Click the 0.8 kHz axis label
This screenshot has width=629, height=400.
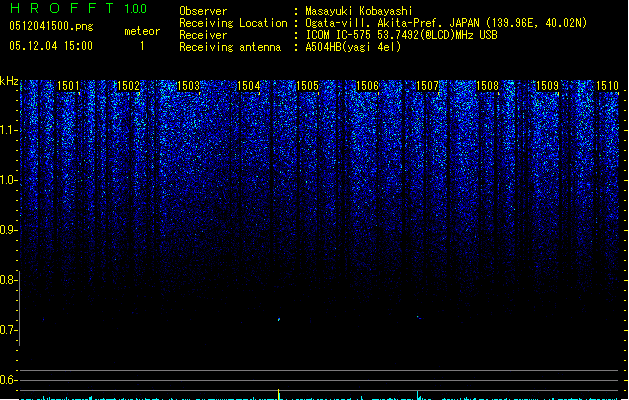(x=8, y=280)
